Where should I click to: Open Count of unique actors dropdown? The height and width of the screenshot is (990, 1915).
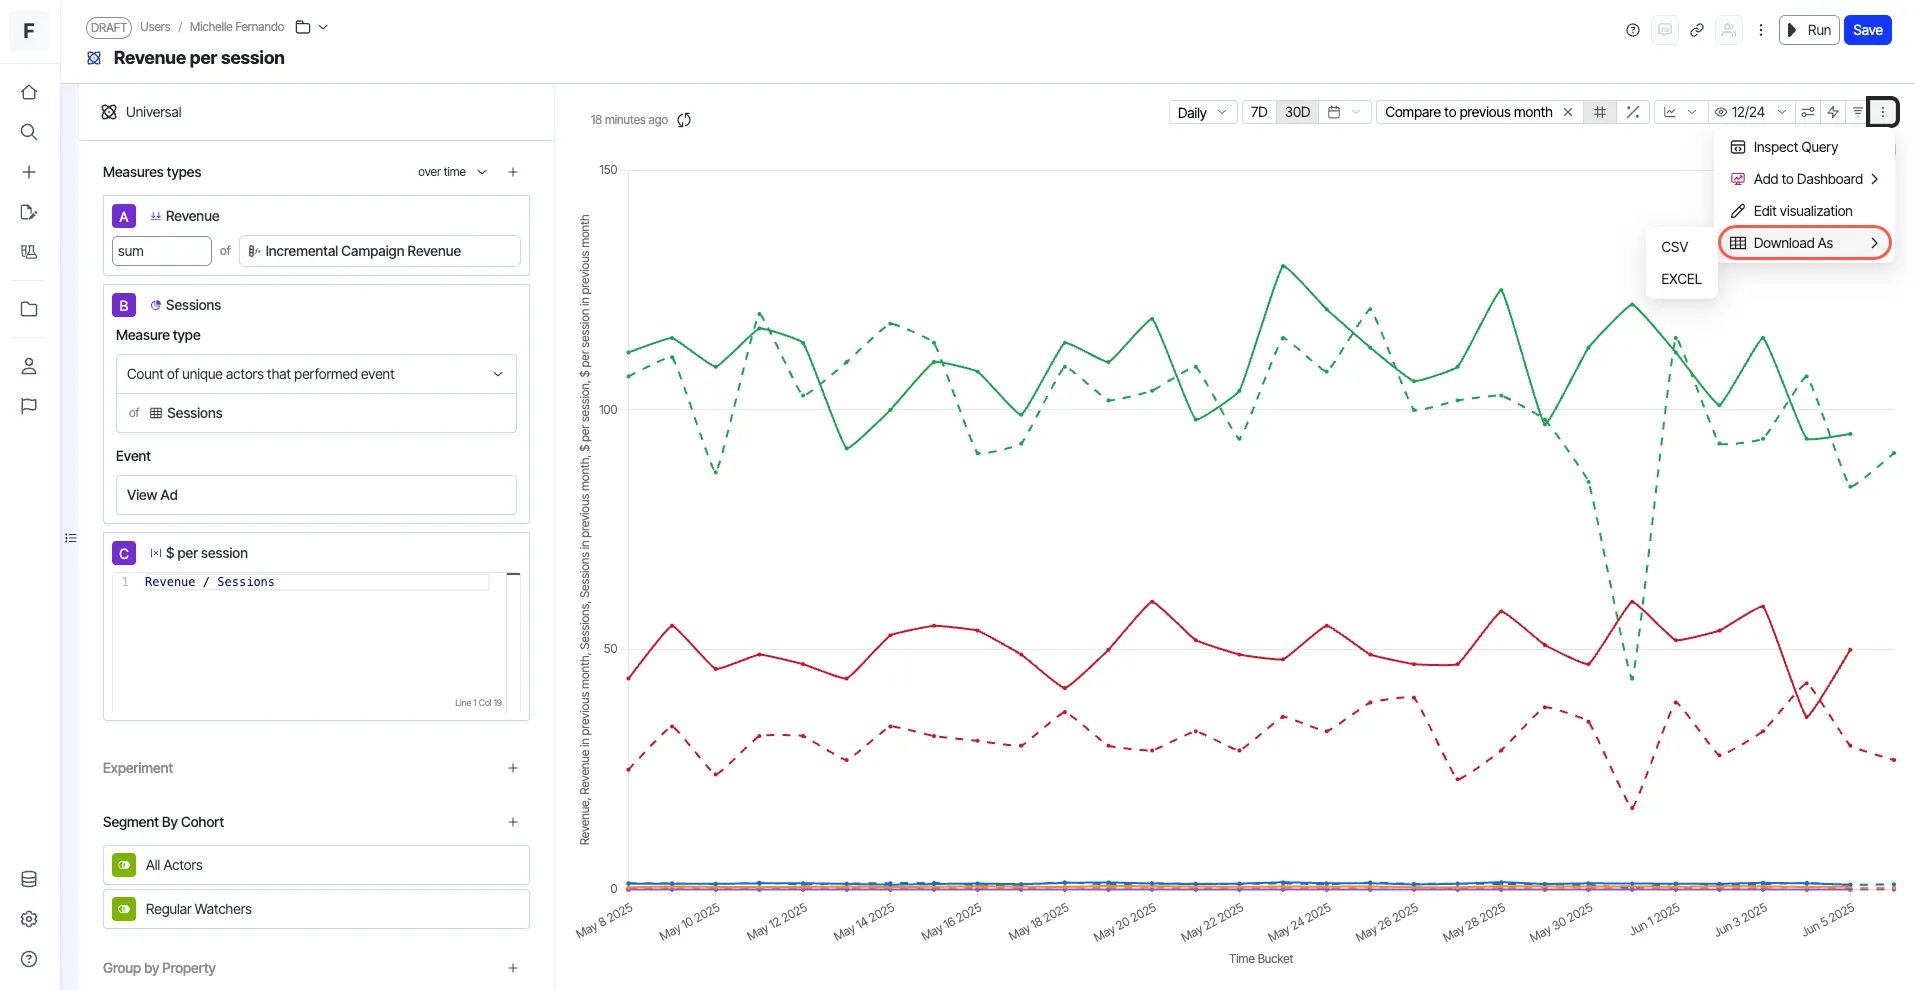pyautogui.click(x=316, y=374)
